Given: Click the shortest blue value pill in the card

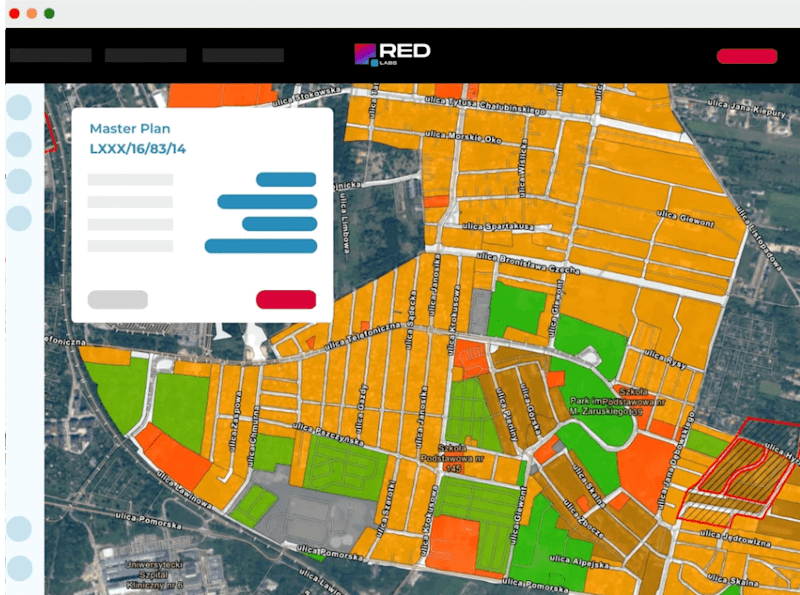Looking at the screenshot, I should pyautogui.click(x=286, y=180).
